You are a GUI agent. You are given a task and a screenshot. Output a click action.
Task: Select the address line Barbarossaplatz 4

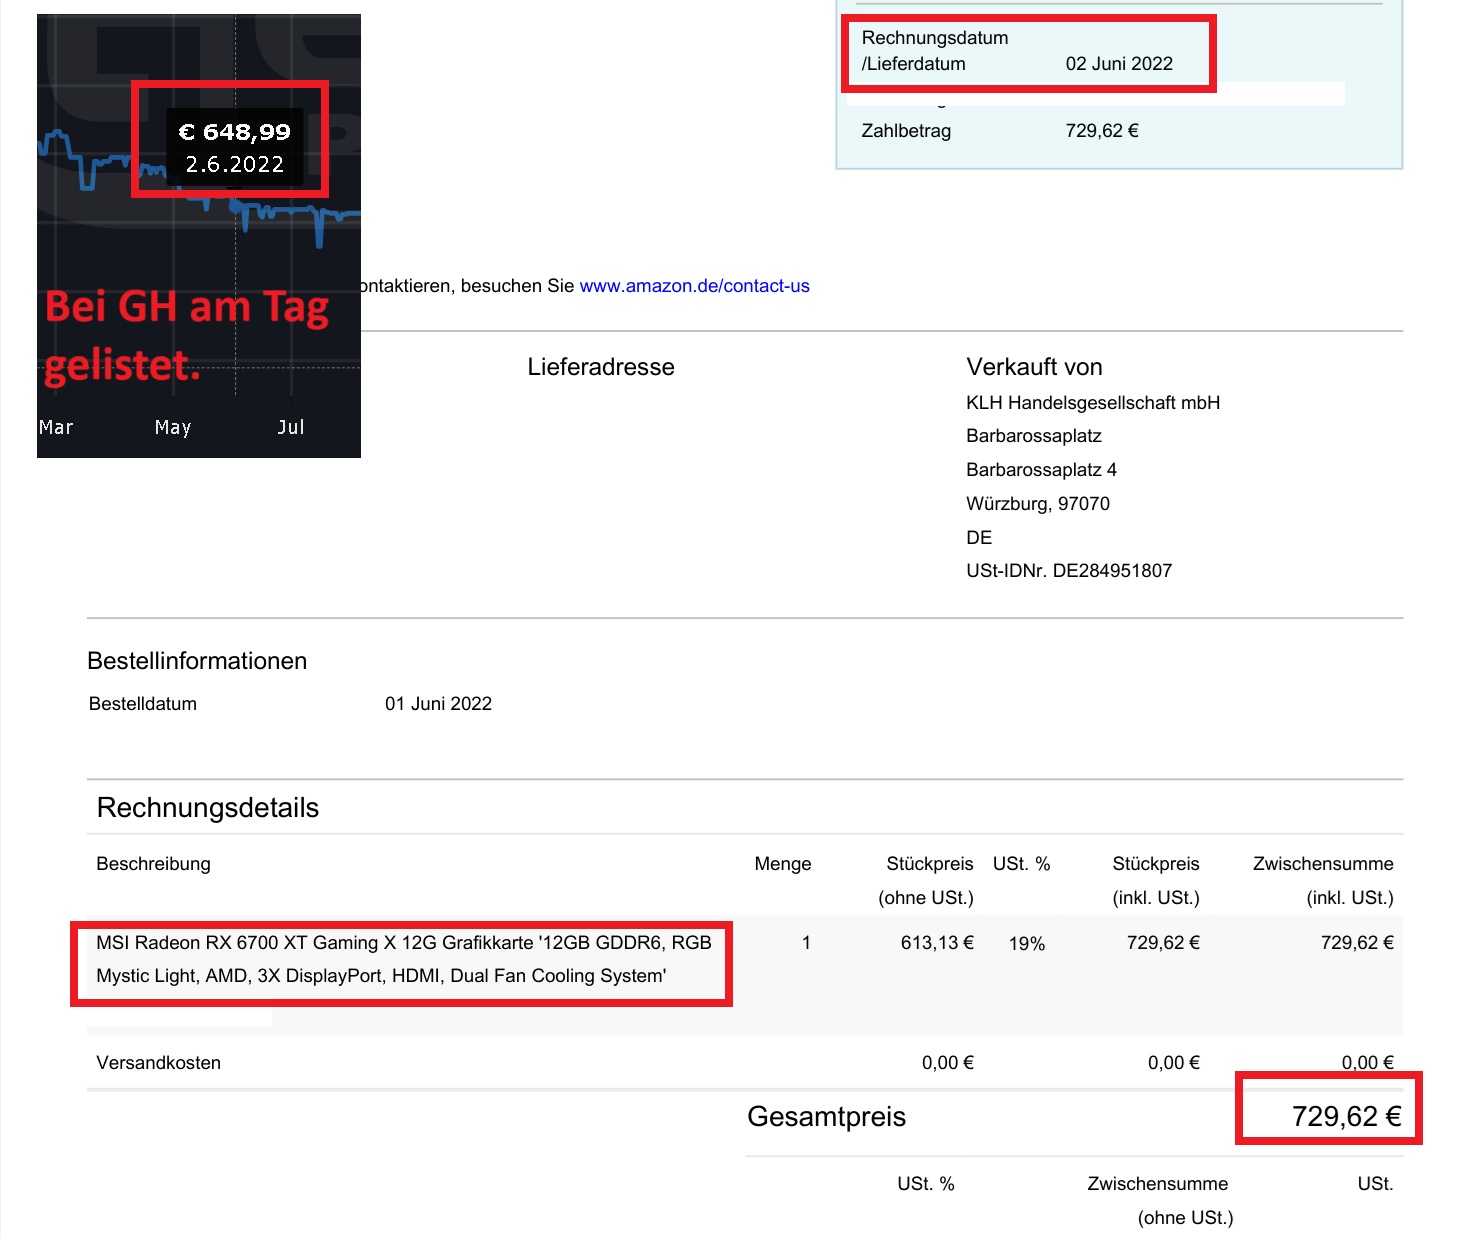pos(1041,470)
